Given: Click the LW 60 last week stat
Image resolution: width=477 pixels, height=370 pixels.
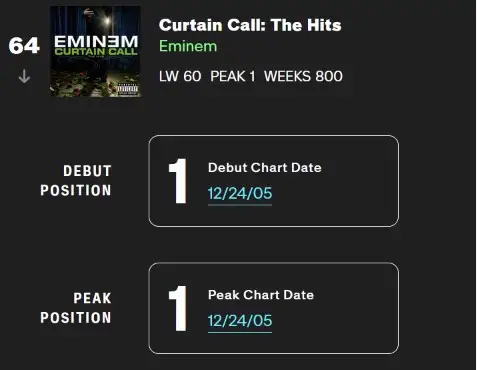Looking at the screenshot, I should tap(180, 76).
